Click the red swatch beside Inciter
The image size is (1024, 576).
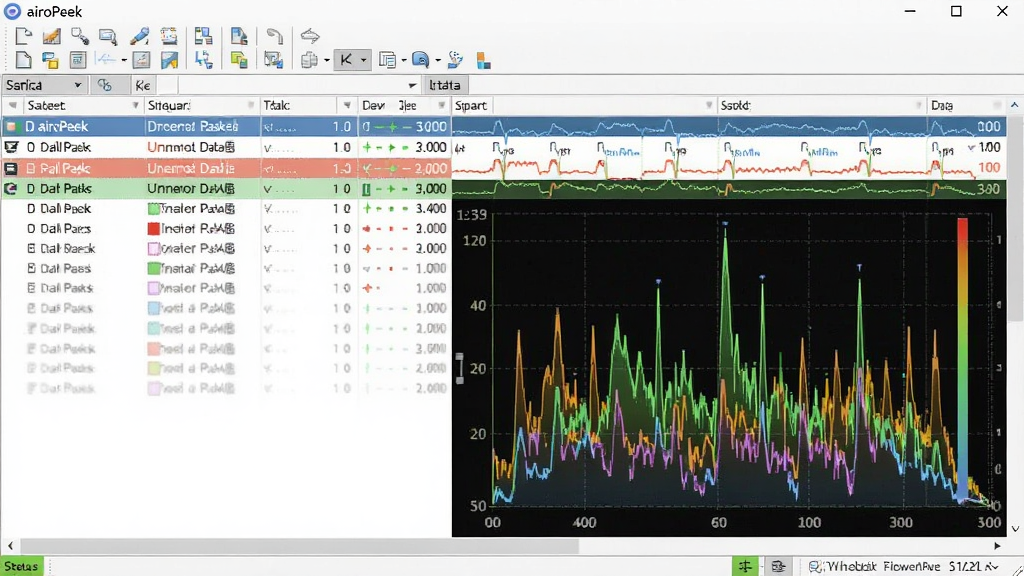point(153,229)
